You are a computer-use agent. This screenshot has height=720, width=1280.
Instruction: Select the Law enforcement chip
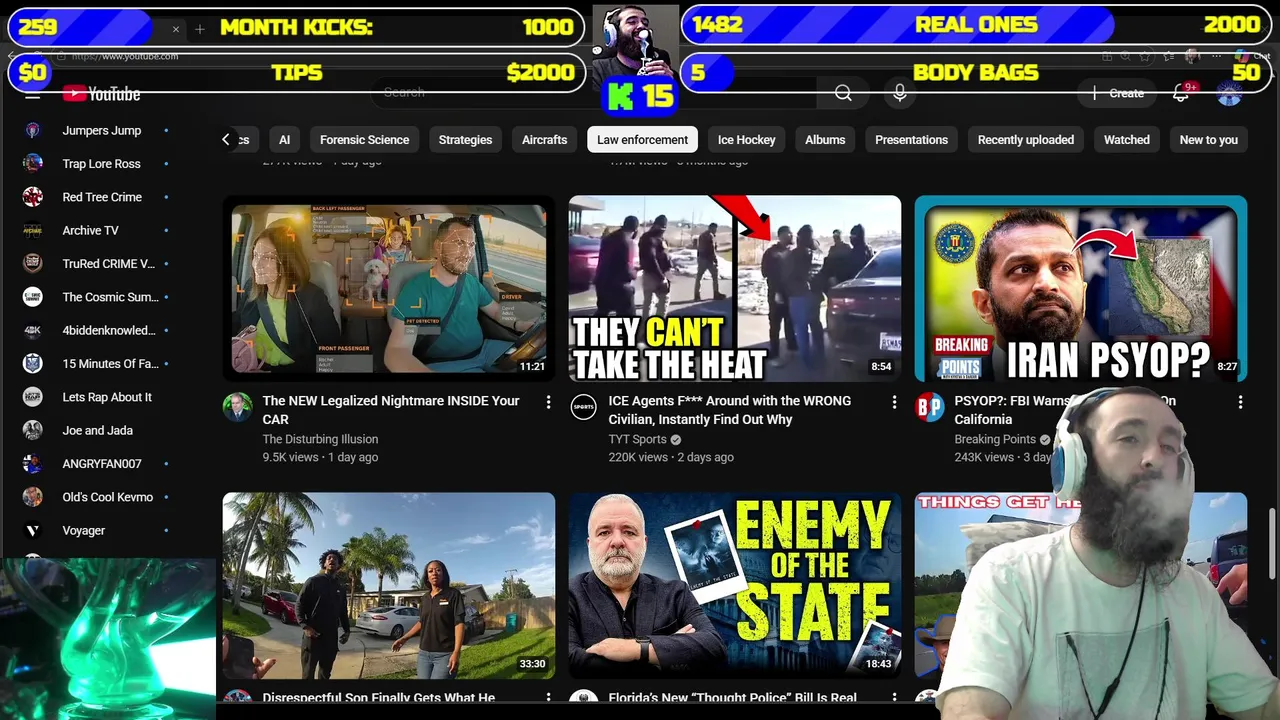(642, 140)
